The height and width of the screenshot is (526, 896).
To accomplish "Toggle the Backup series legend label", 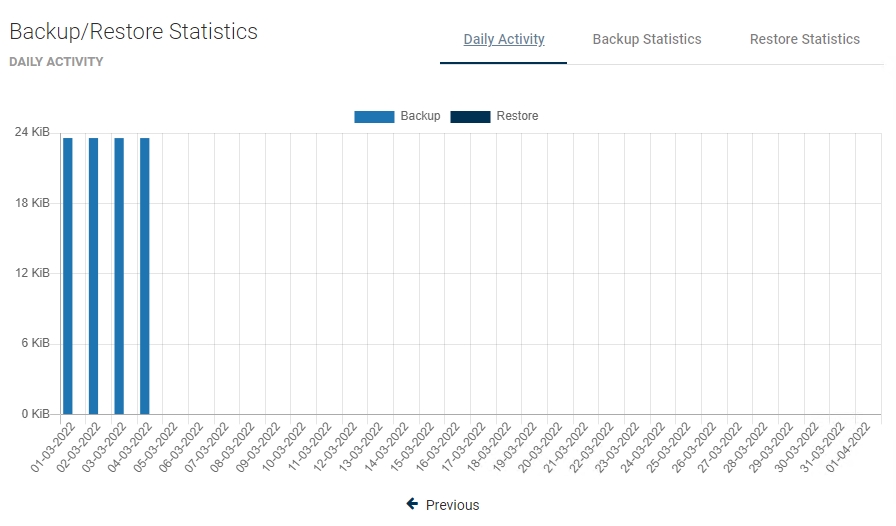I will coord(420,116).
